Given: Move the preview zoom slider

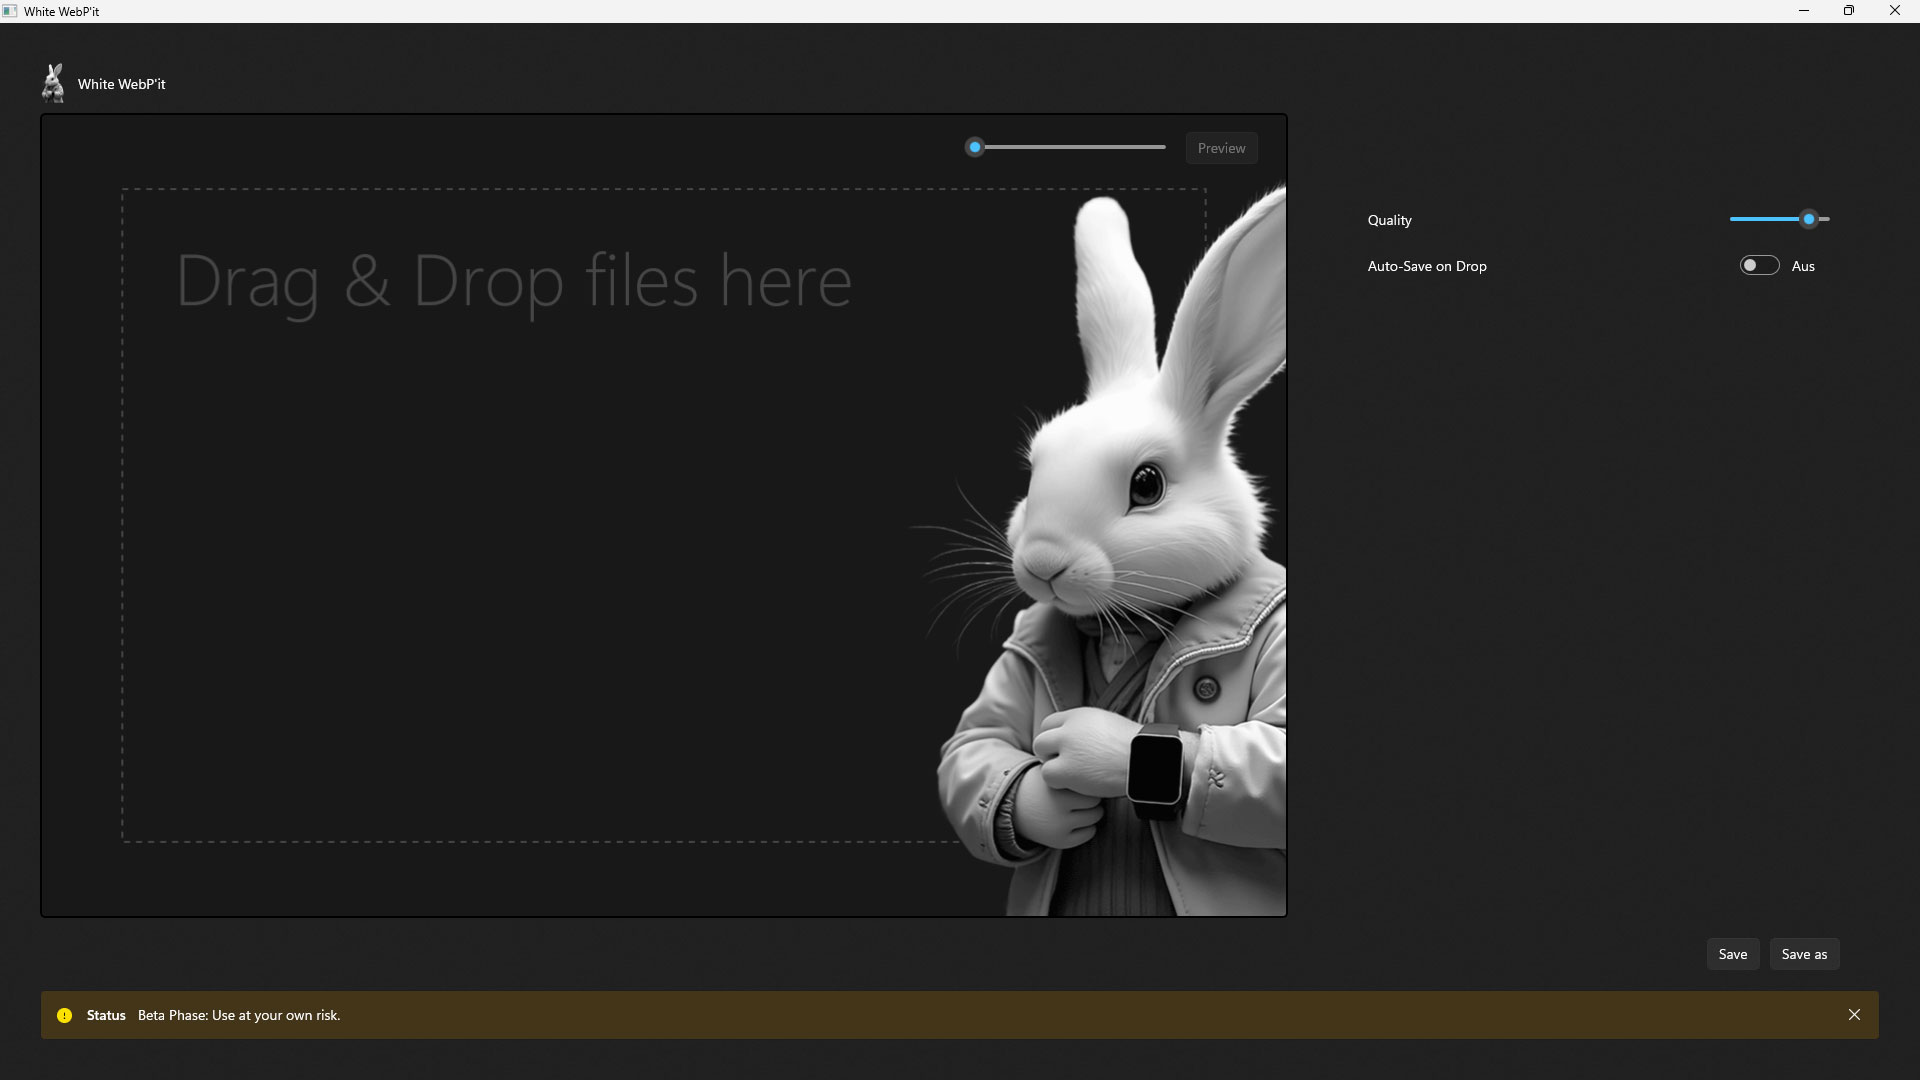Looking at the screenshot, I should point(975,146).
